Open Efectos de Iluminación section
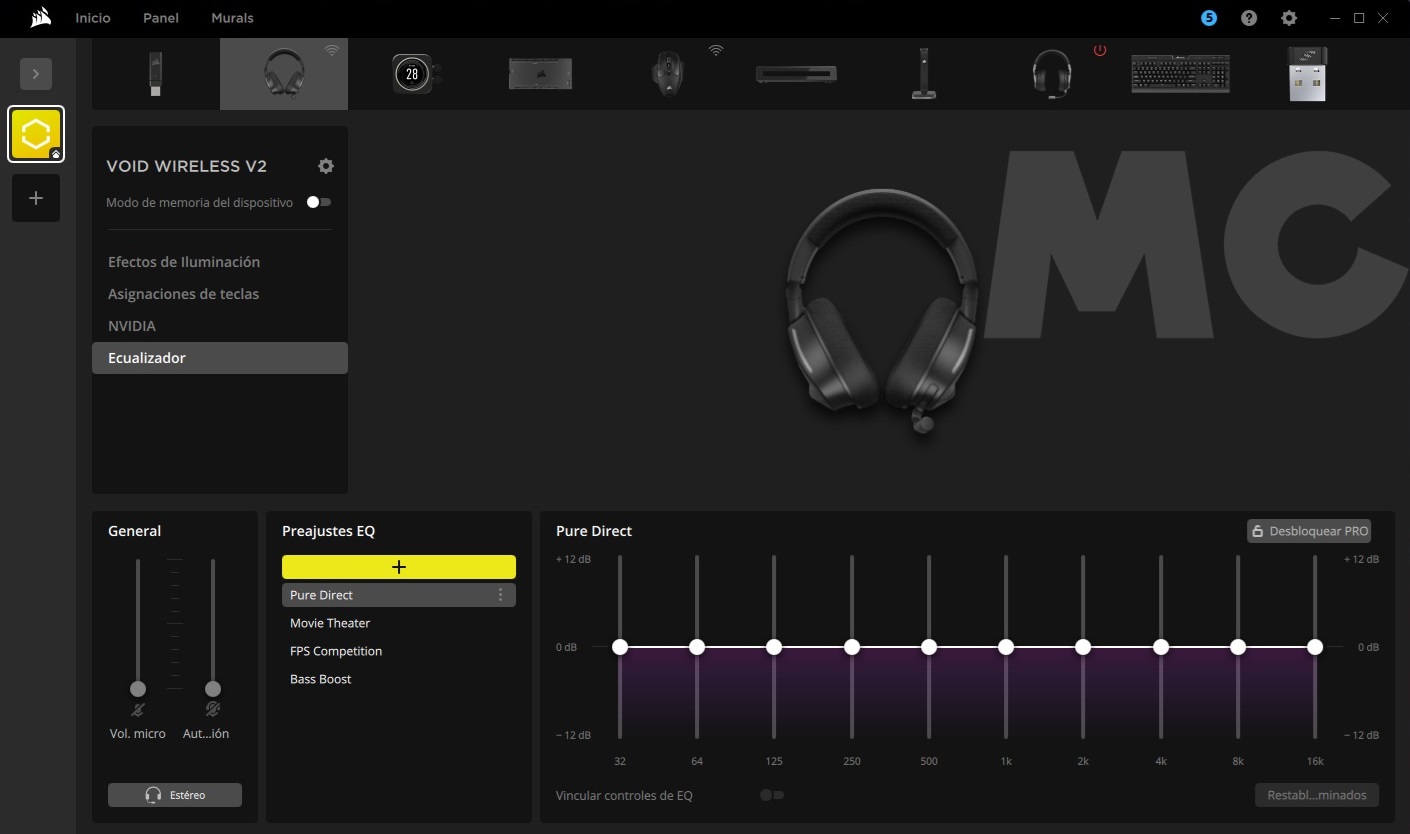The width and height of the screenshot is (1410, 834). tap(184, 262)
